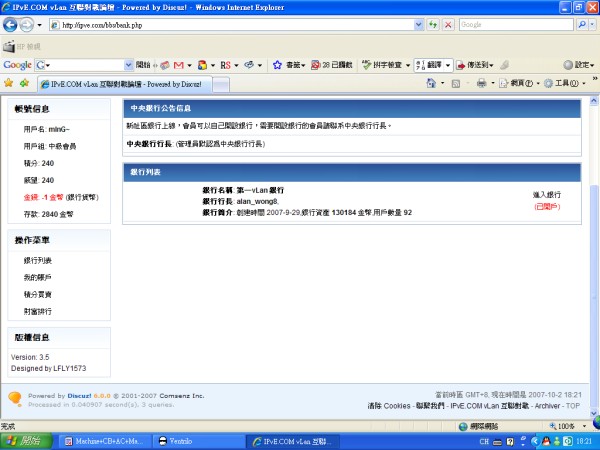This screenshot has height=450, width=600.
Task: Click Comsenz Inc. footer link
Action: [182, 396]
